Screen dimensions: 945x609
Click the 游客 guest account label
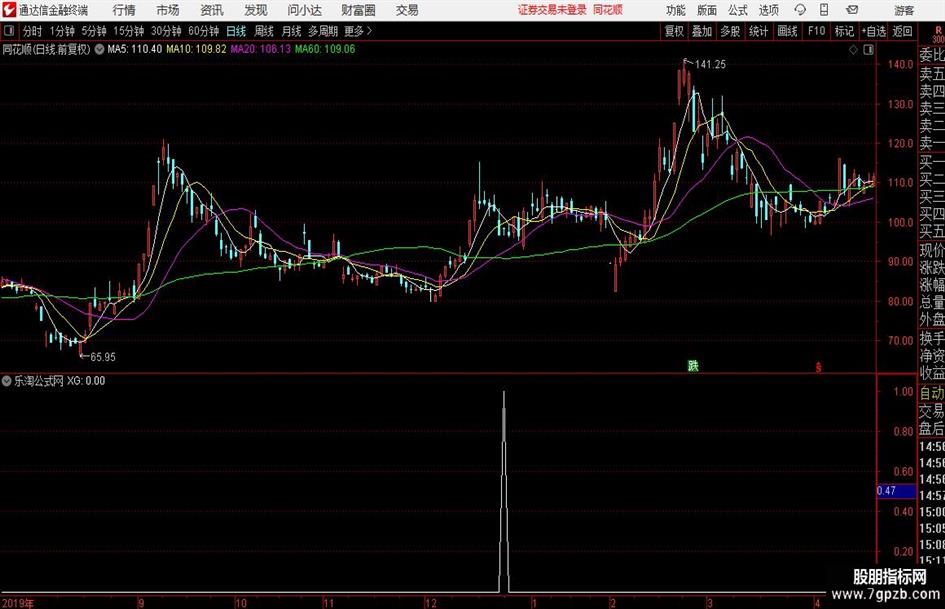click(904, 10)
